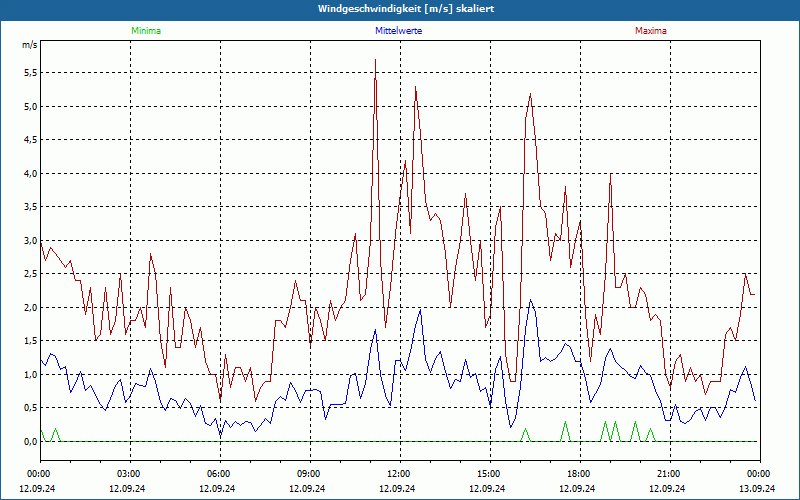Click the 13.09.24 date label
Screen dimensions: 800x500
click(758, 488)
